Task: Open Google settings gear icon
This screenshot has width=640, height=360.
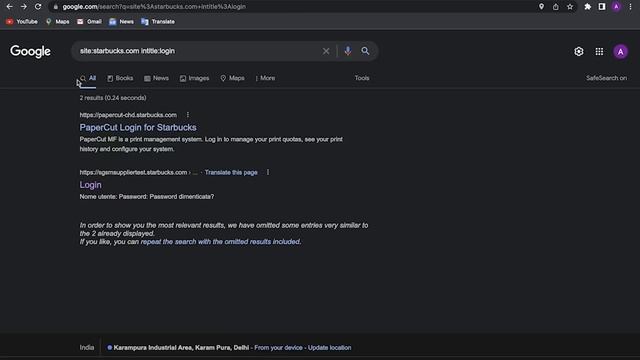Action: 579,51
